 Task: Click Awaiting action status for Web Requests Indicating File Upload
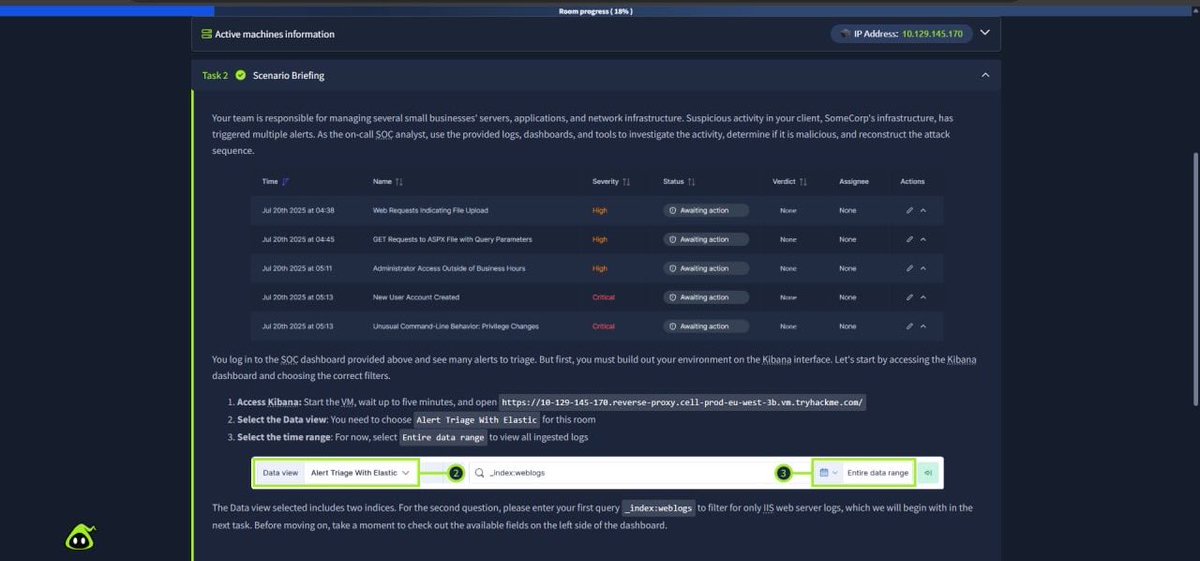706,211
